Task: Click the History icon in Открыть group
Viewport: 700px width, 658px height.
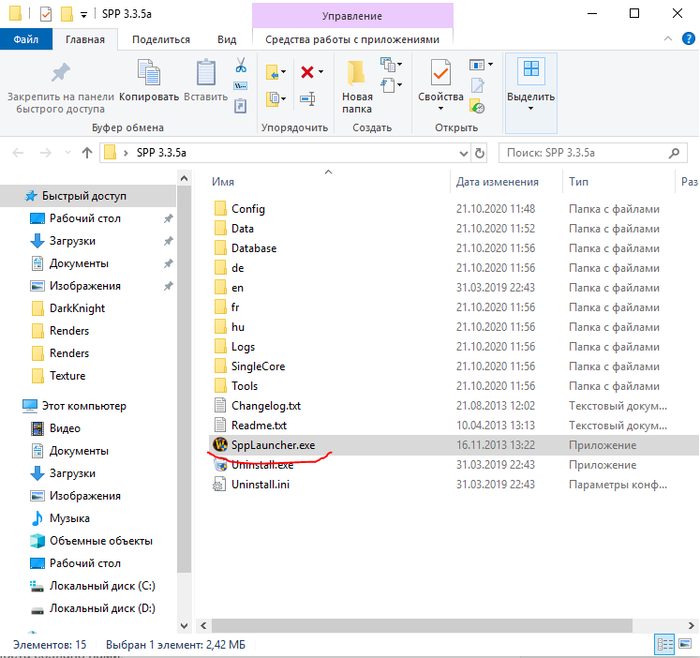Action: click(x=477, y=106)
